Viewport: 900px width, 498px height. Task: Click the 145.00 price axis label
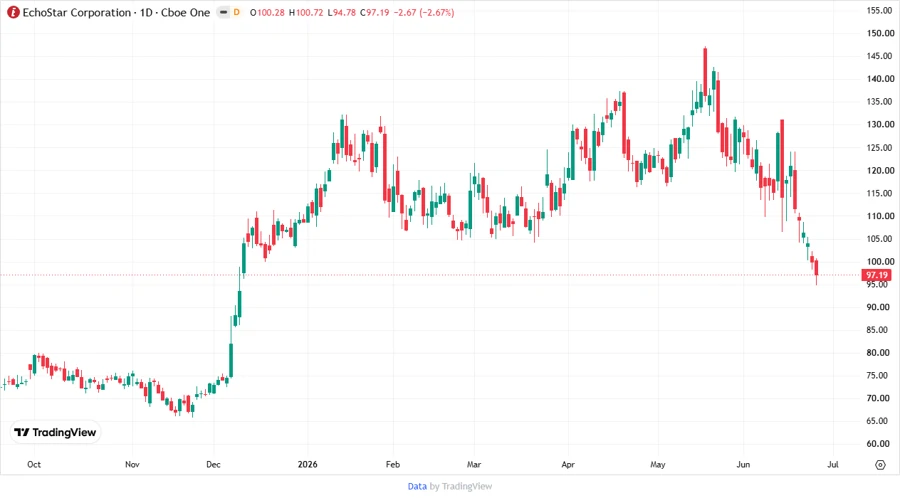[x=879, y=56]
